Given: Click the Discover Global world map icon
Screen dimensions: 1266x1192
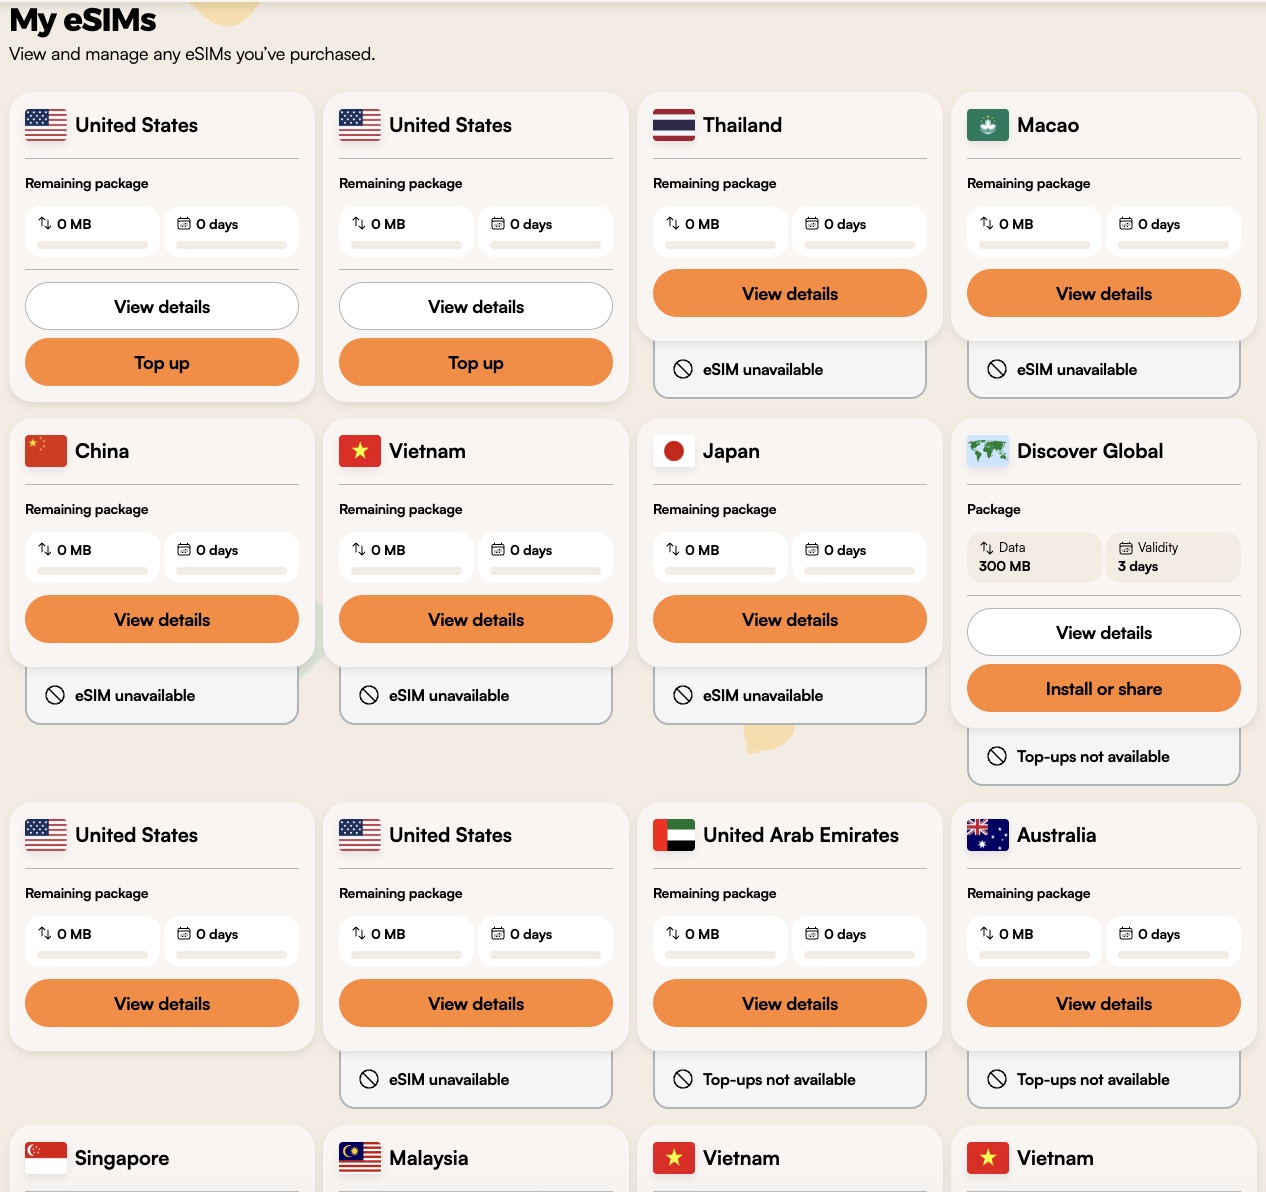Looking at the screenshot, I should click(987, 451).
